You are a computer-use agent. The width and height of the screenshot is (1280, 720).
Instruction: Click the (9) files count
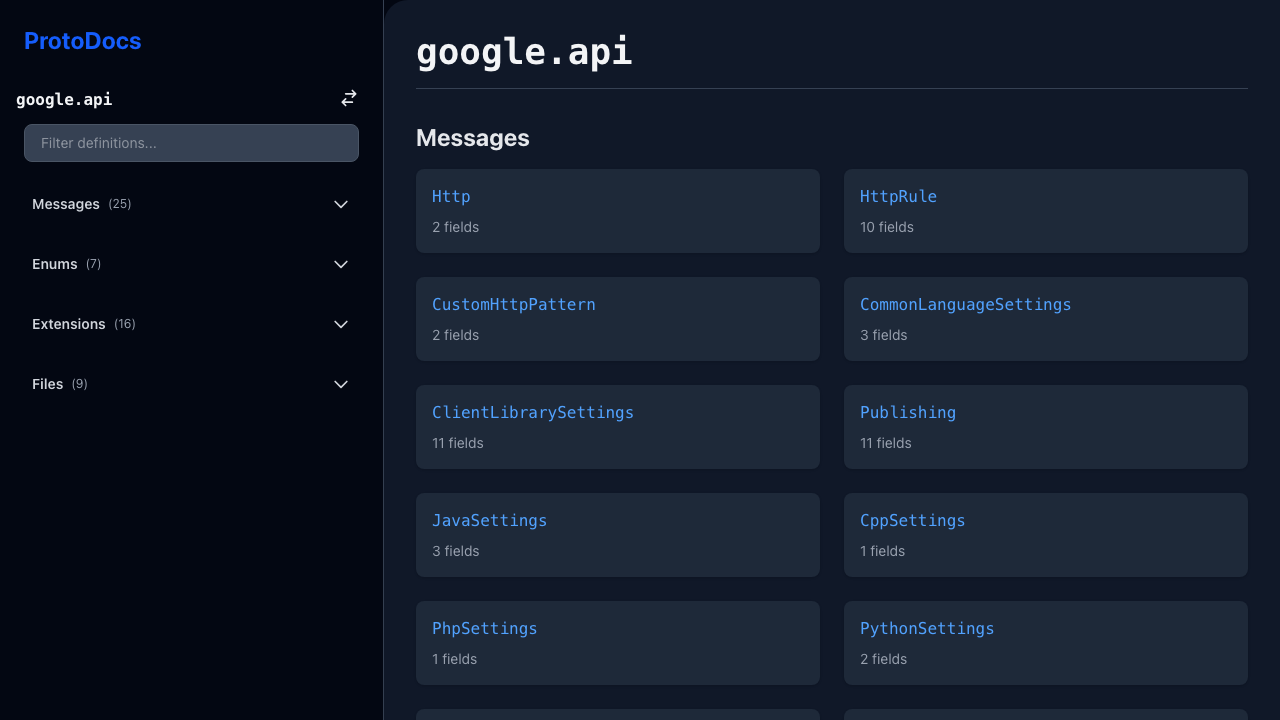[80, 384]
